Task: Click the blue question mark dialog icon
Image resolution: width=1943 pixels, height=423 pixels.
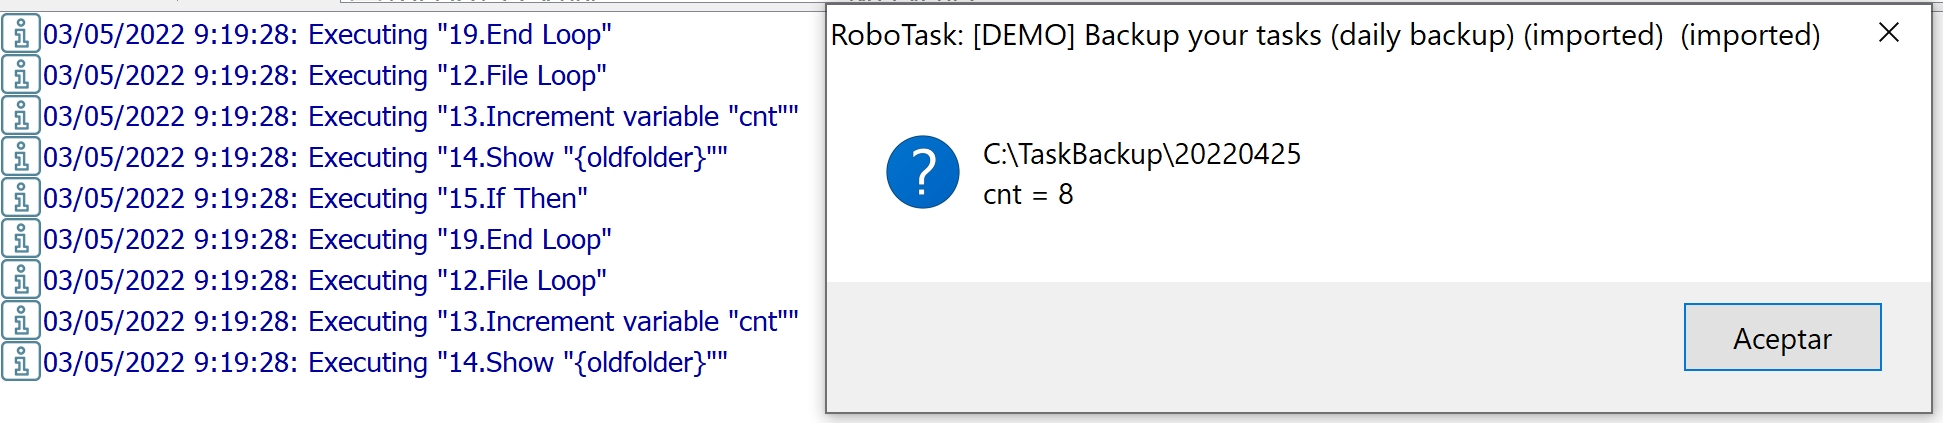Action: [x=922, y=172]
